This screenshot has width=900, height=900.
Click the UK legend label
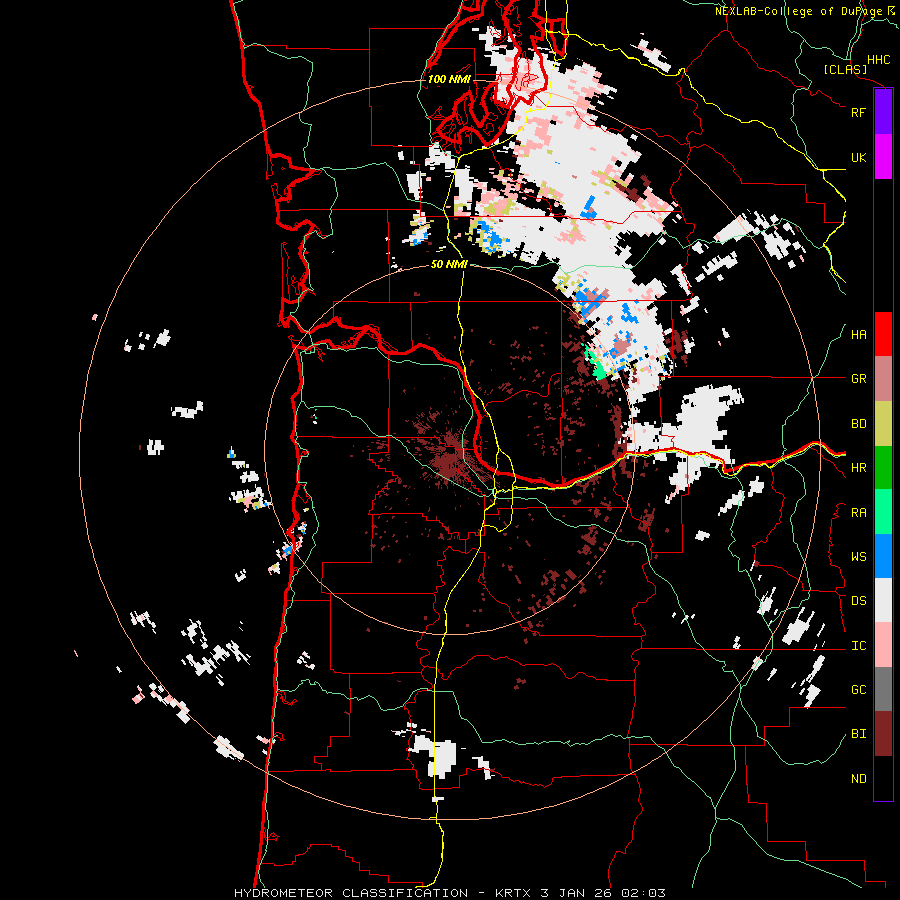pos(858,157)
